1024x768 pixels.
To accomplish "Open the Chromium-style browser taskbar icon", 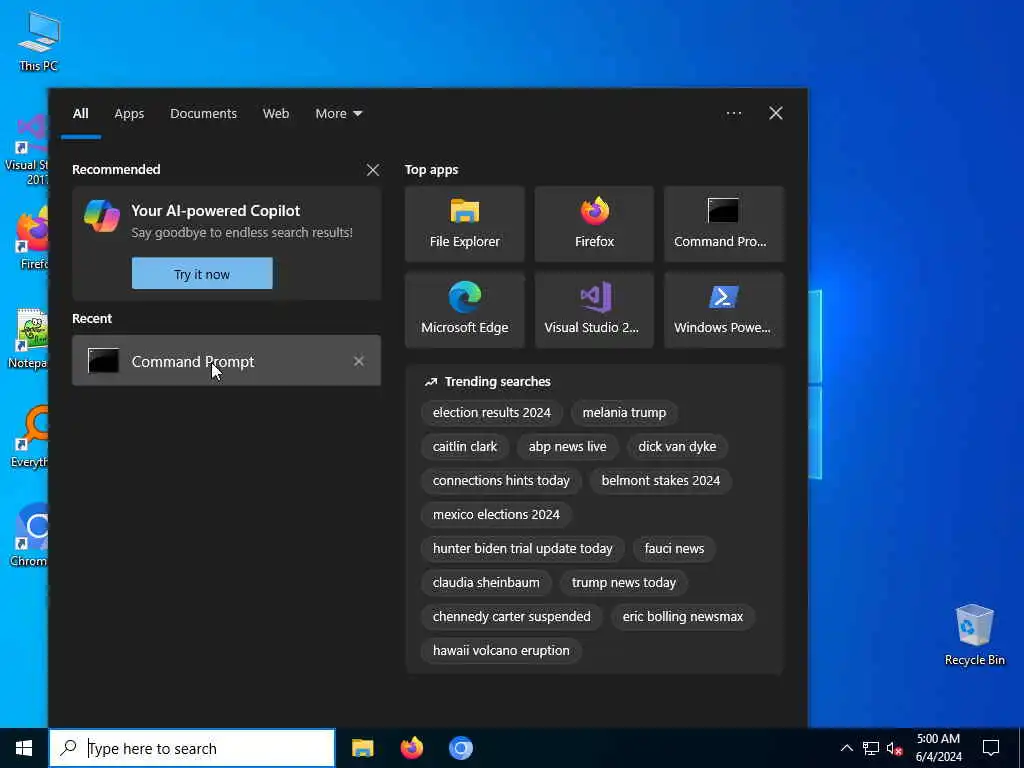I will (x=461, y=748).
